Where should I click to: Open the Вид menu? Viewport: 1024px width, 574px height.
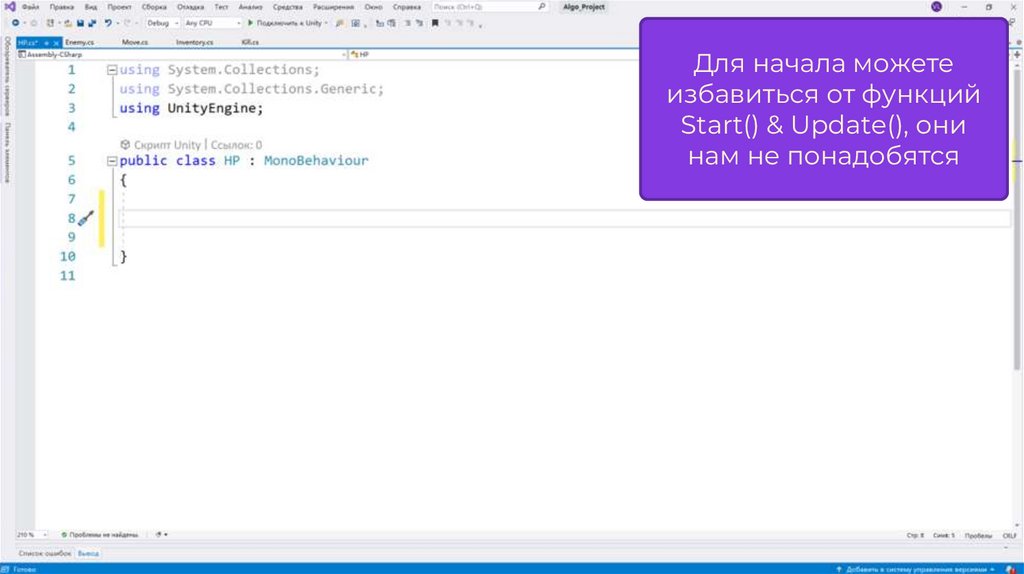click(91, 7)
